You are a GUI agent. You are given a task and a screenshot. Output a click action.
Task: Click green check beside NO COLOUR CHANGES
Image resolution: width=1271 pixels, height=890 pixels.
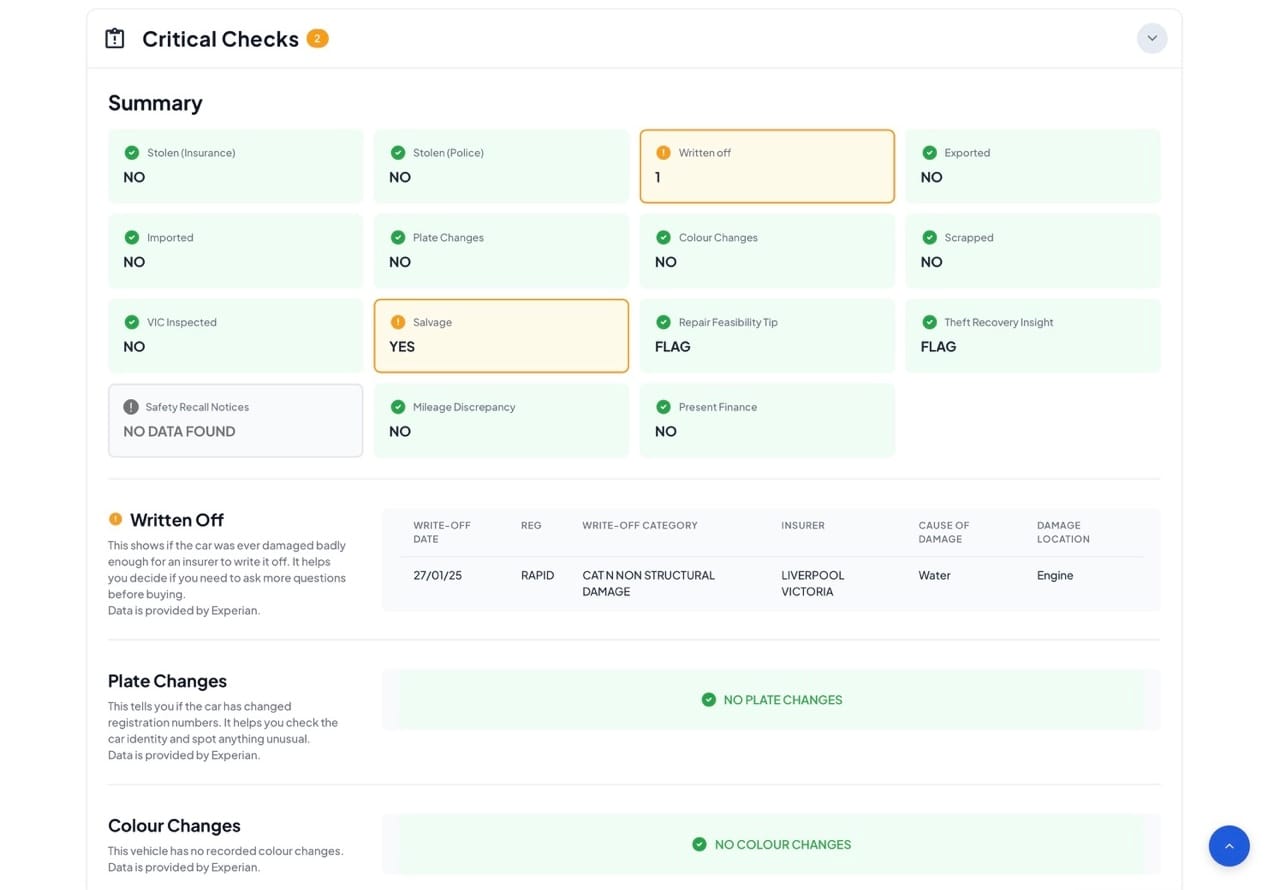pyautogui.click(x=700, y=845)
